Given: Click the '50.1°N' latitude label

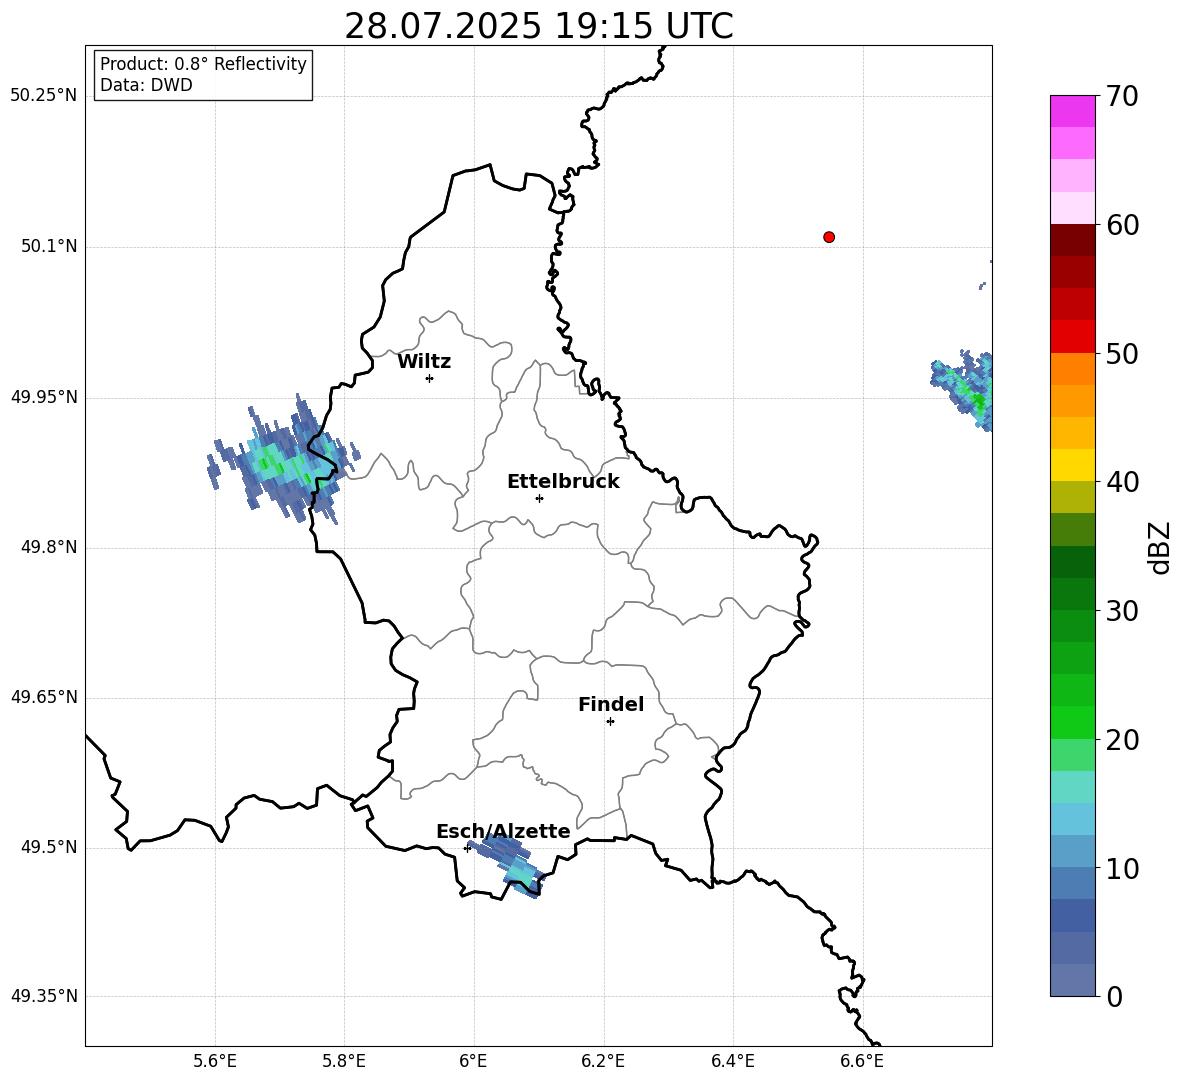Looking at the screenshot, I should tap(49, 247).
